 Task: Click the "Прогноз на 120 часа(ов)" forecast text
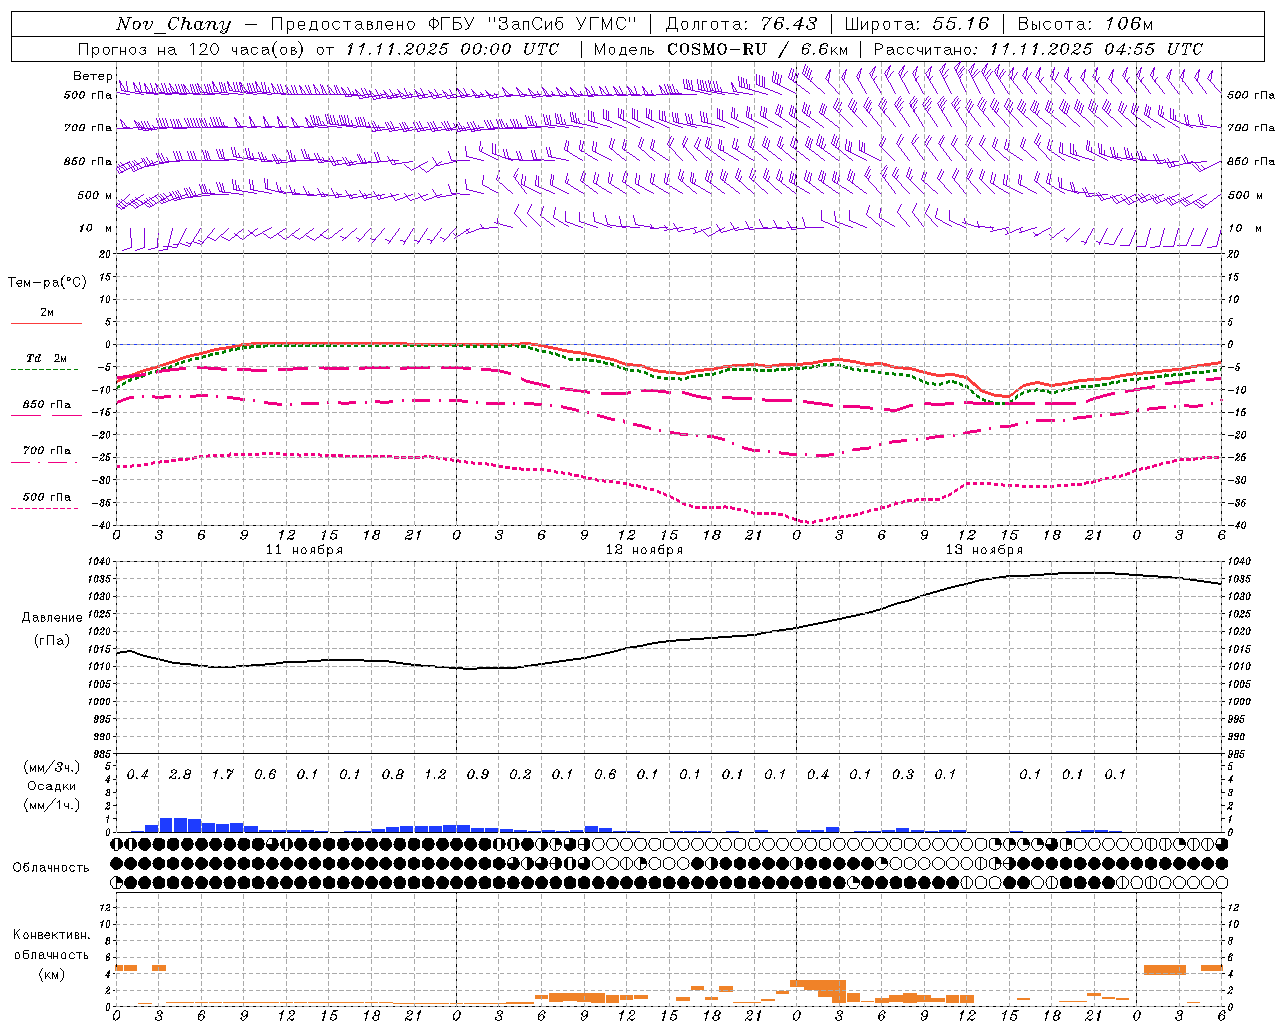192,49
